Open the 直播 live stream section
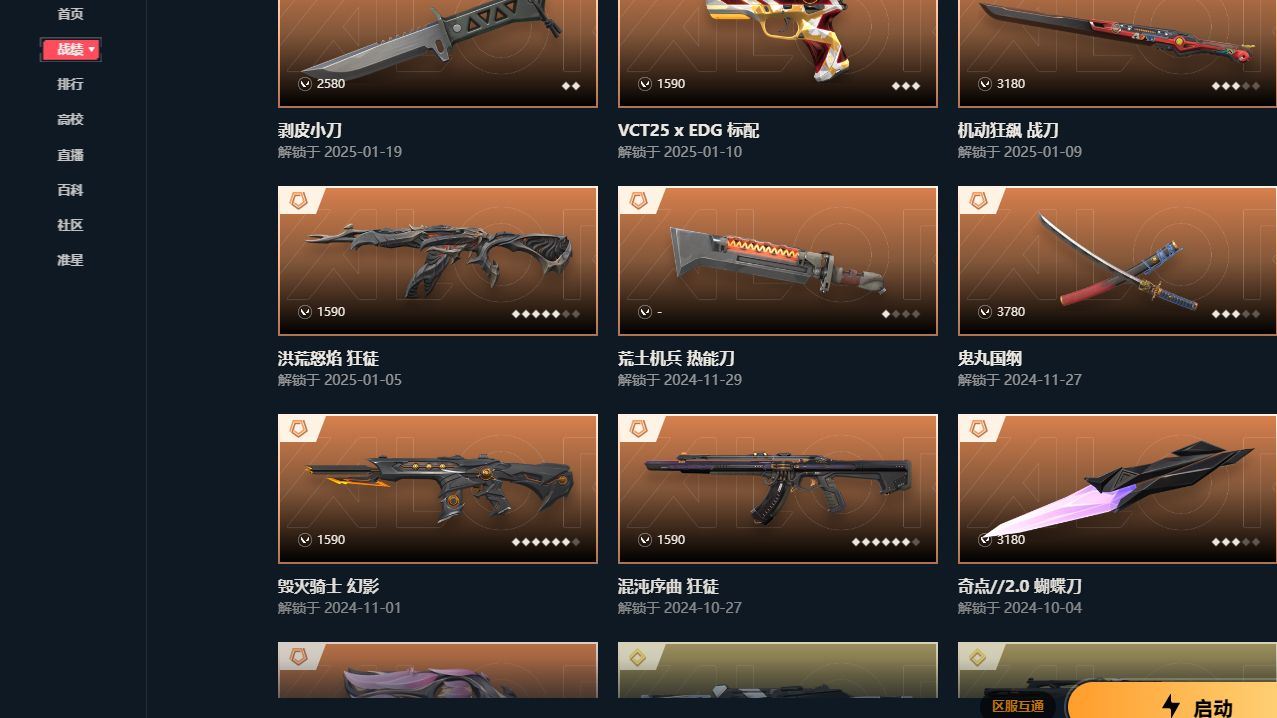Screen dimensions: 1277x718 point(70,155)
